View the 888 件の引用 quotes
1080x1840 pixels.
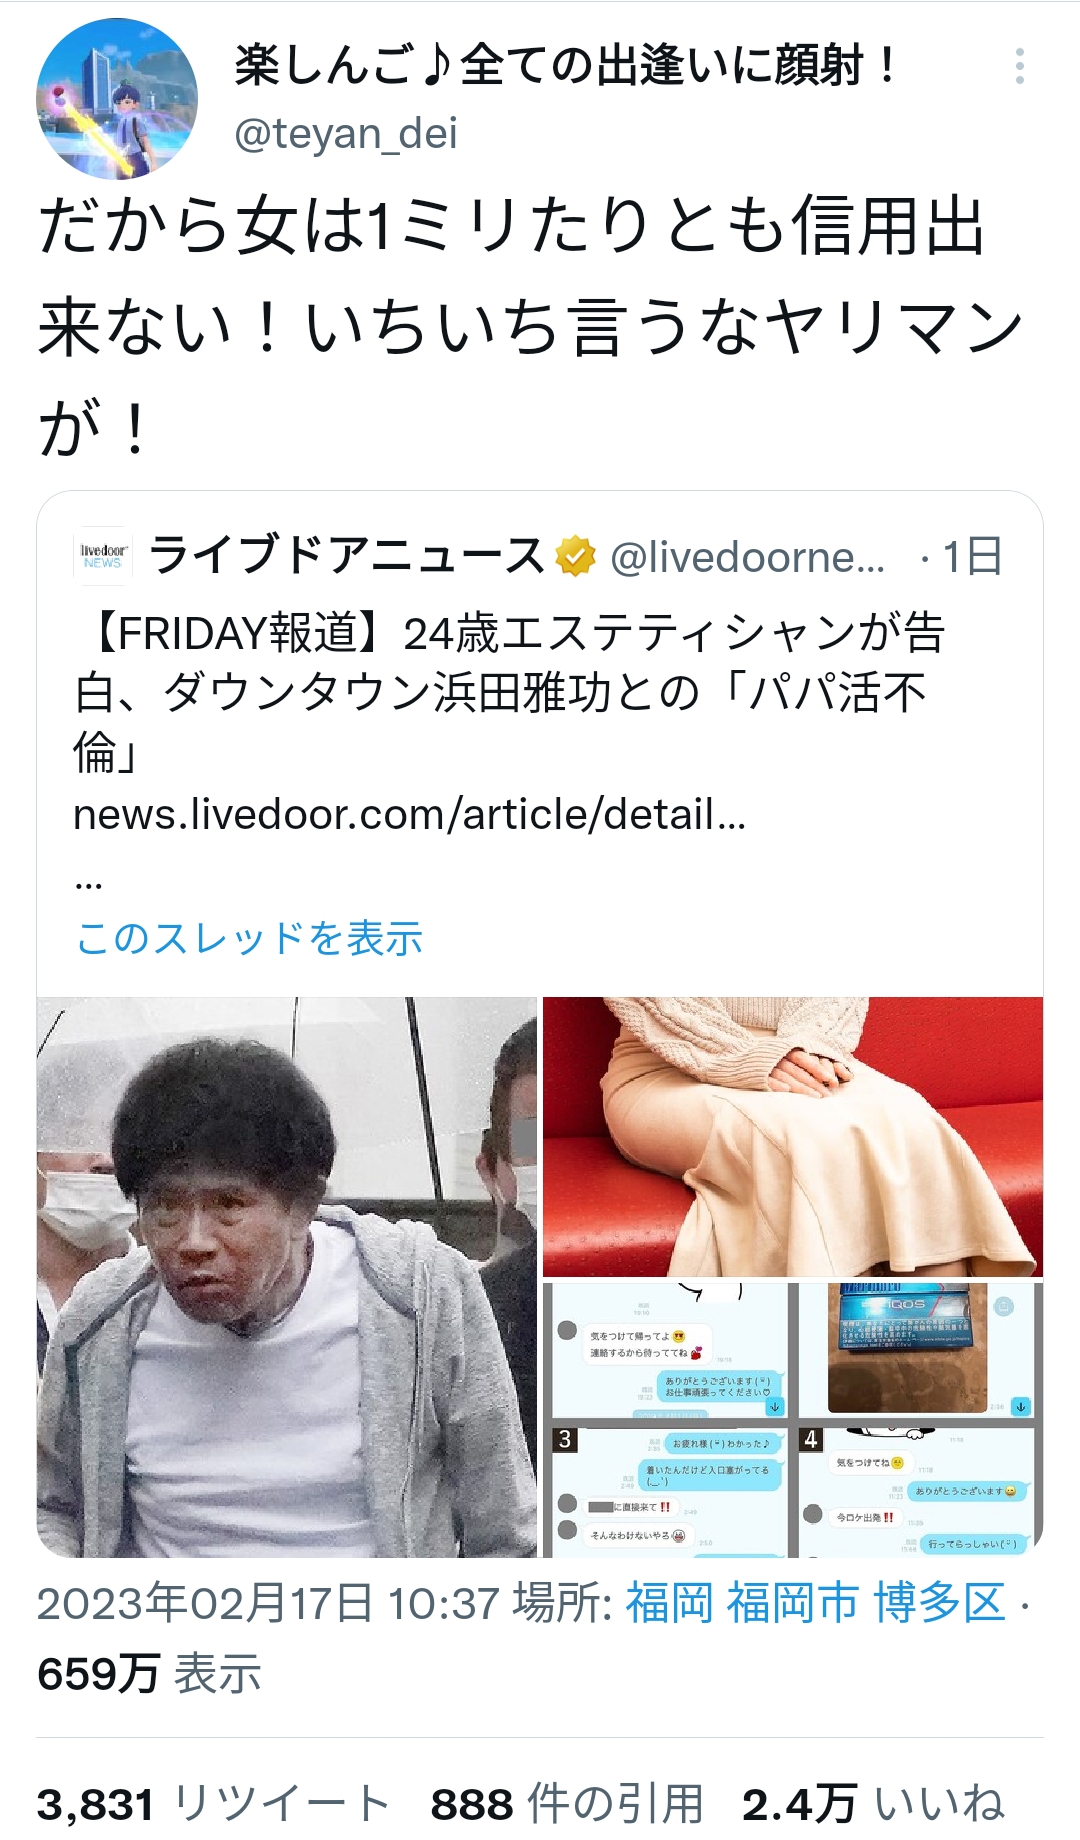567,1805
